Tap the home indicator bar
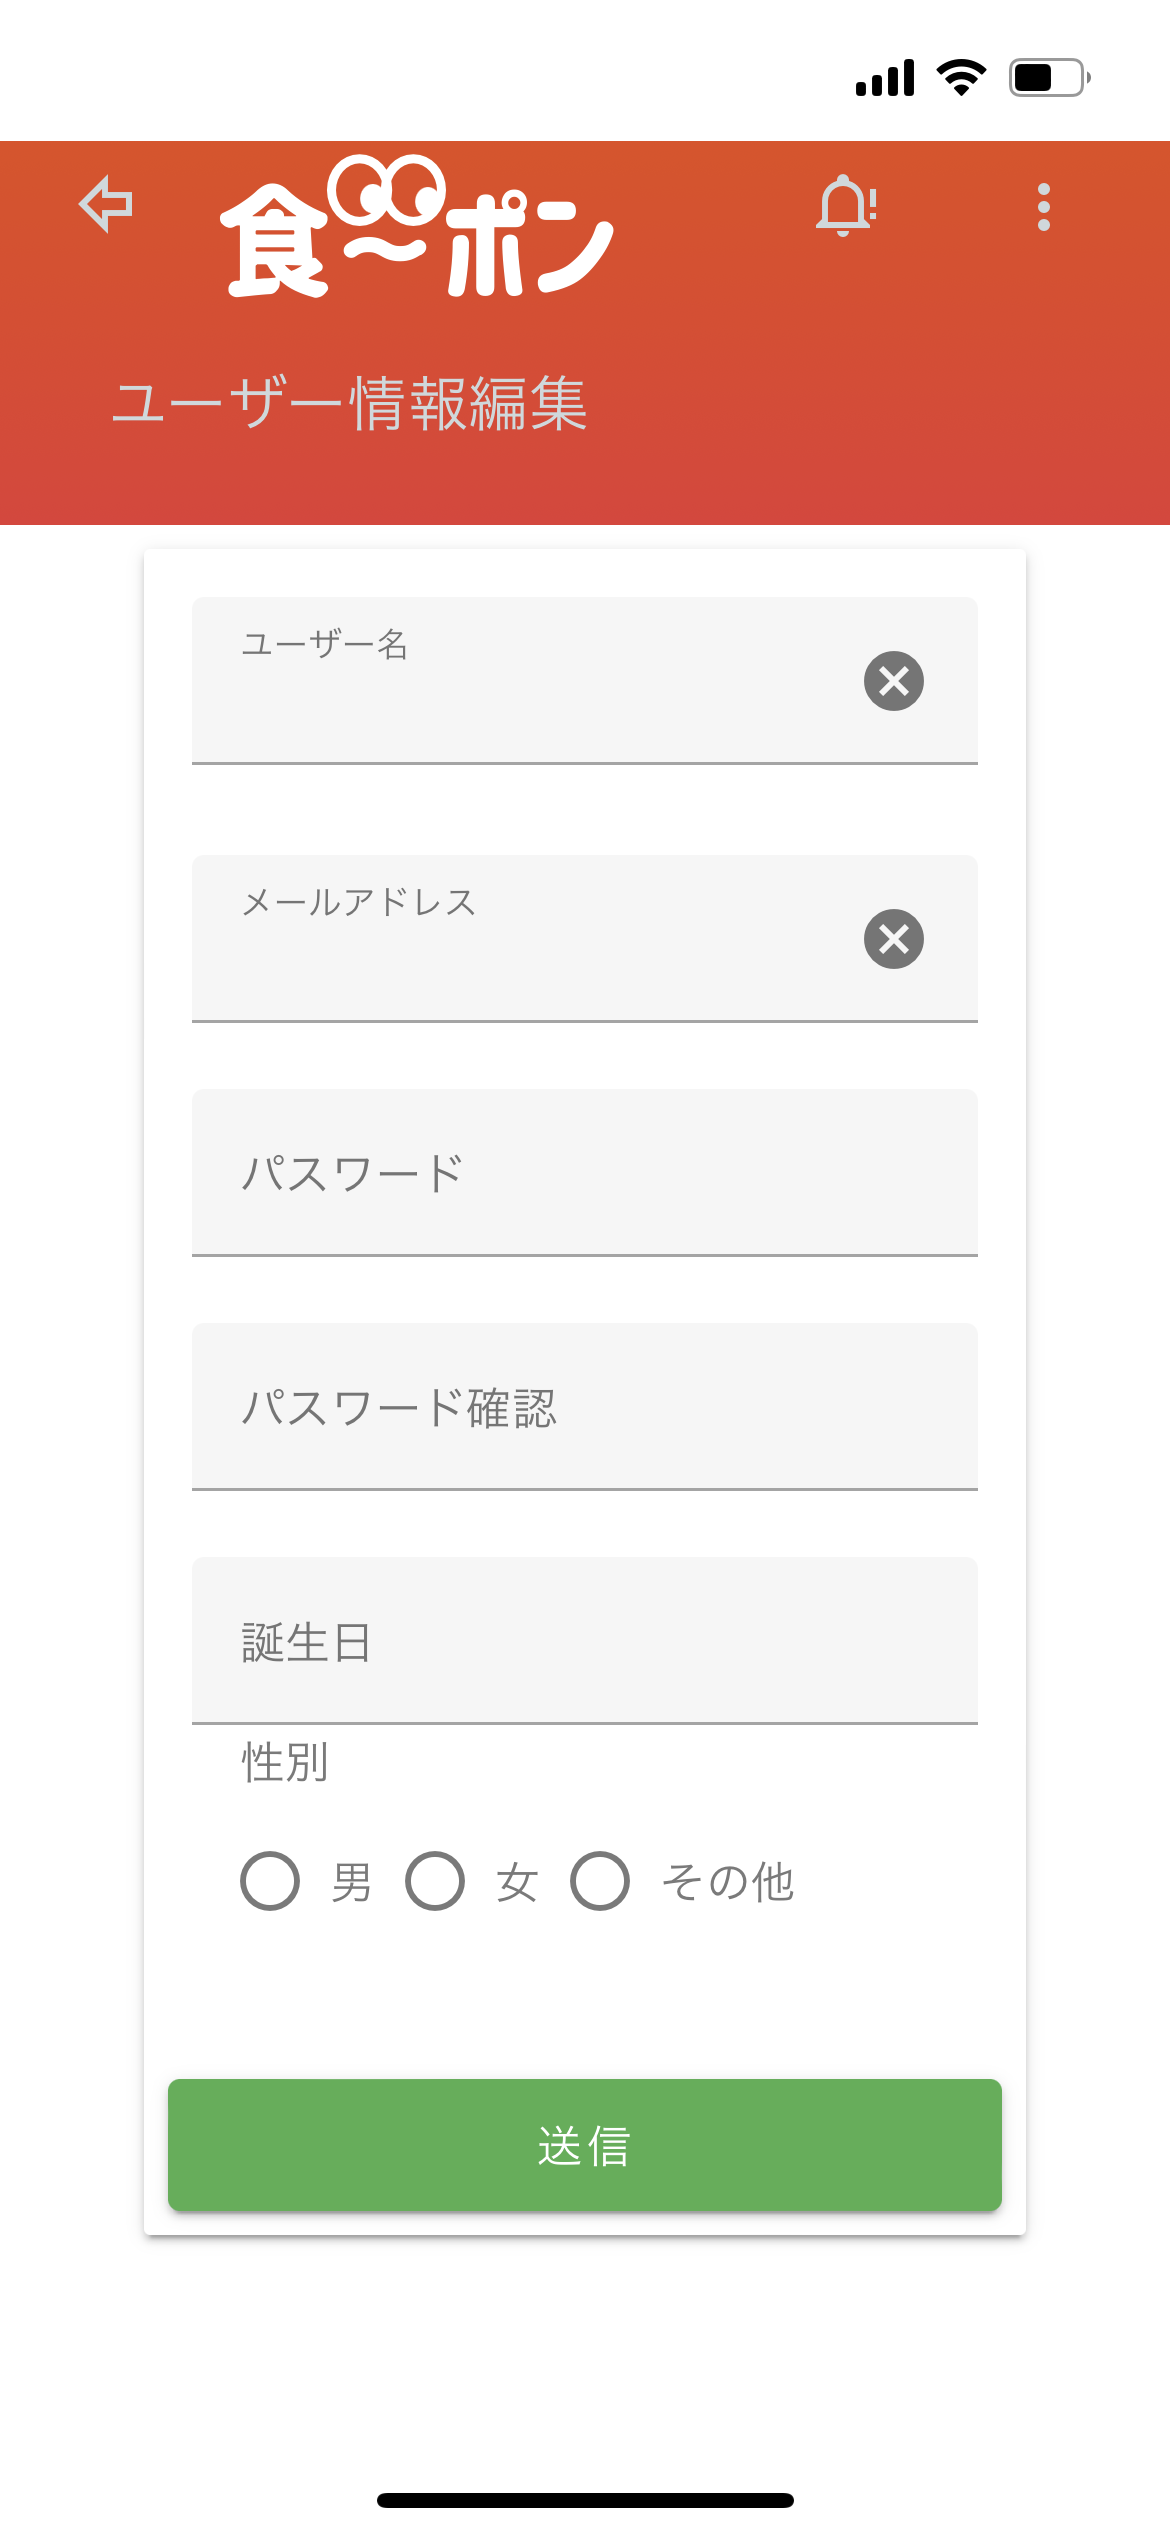Screen dimensions: 1170x2532 (585, 2500)
